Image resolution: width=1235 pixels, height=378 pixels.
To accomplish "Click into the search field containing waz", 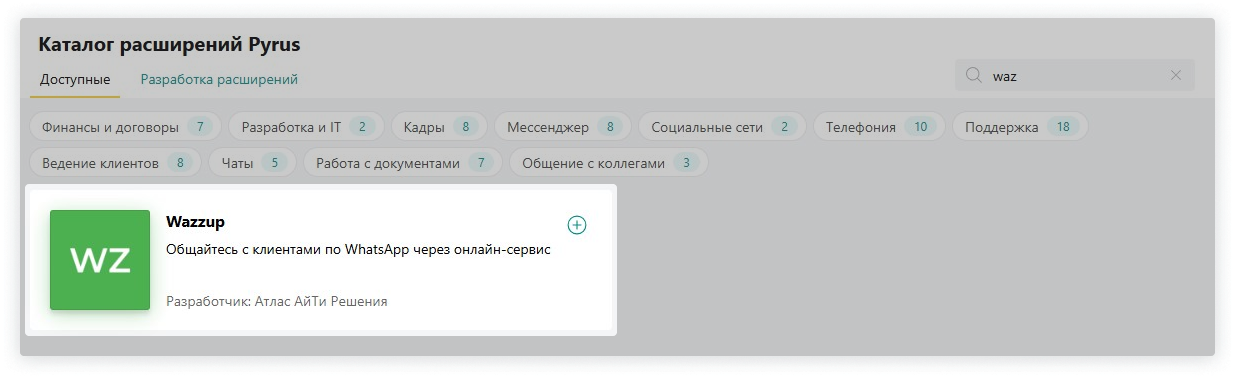I will [x=1075, y=75].
